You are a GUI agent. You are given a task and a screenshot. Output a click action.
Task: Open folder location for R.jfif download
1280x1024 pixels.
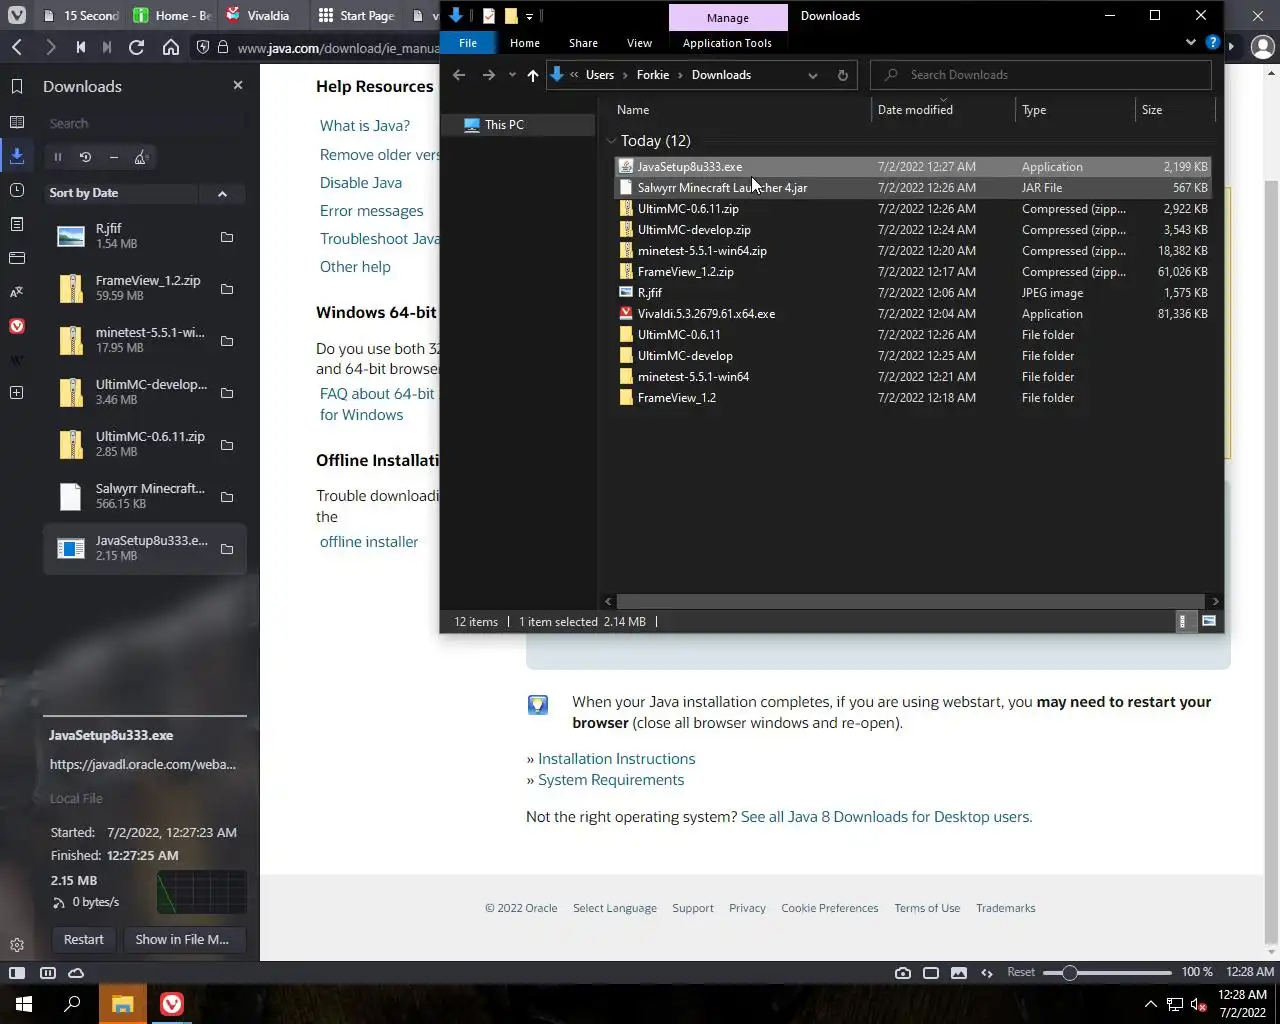click(x=227, y=237)
